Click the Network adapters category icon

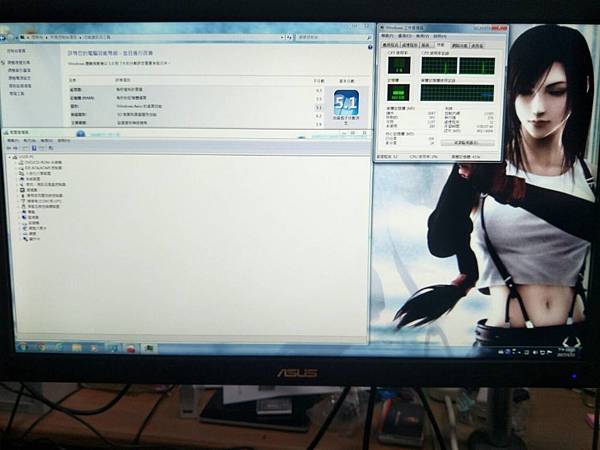(x=25, y=228)
